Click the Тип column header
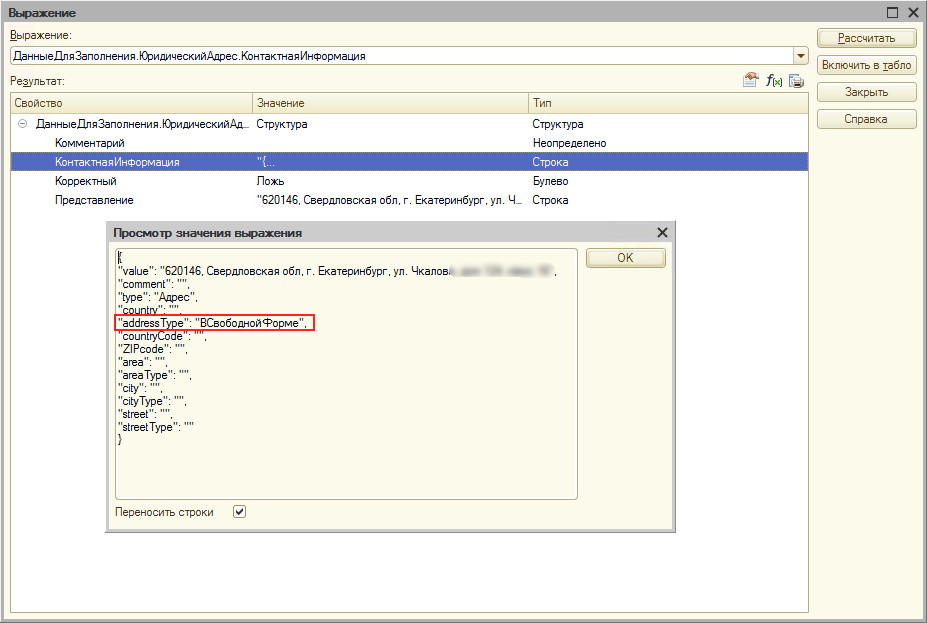The image size is (927, 623). [x=668, y=103]
